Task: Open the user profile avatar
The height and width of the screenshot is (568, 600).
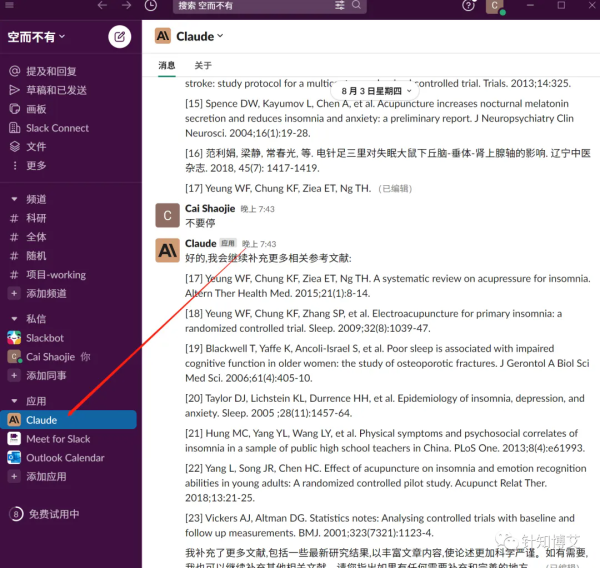Action: [494, 6]
